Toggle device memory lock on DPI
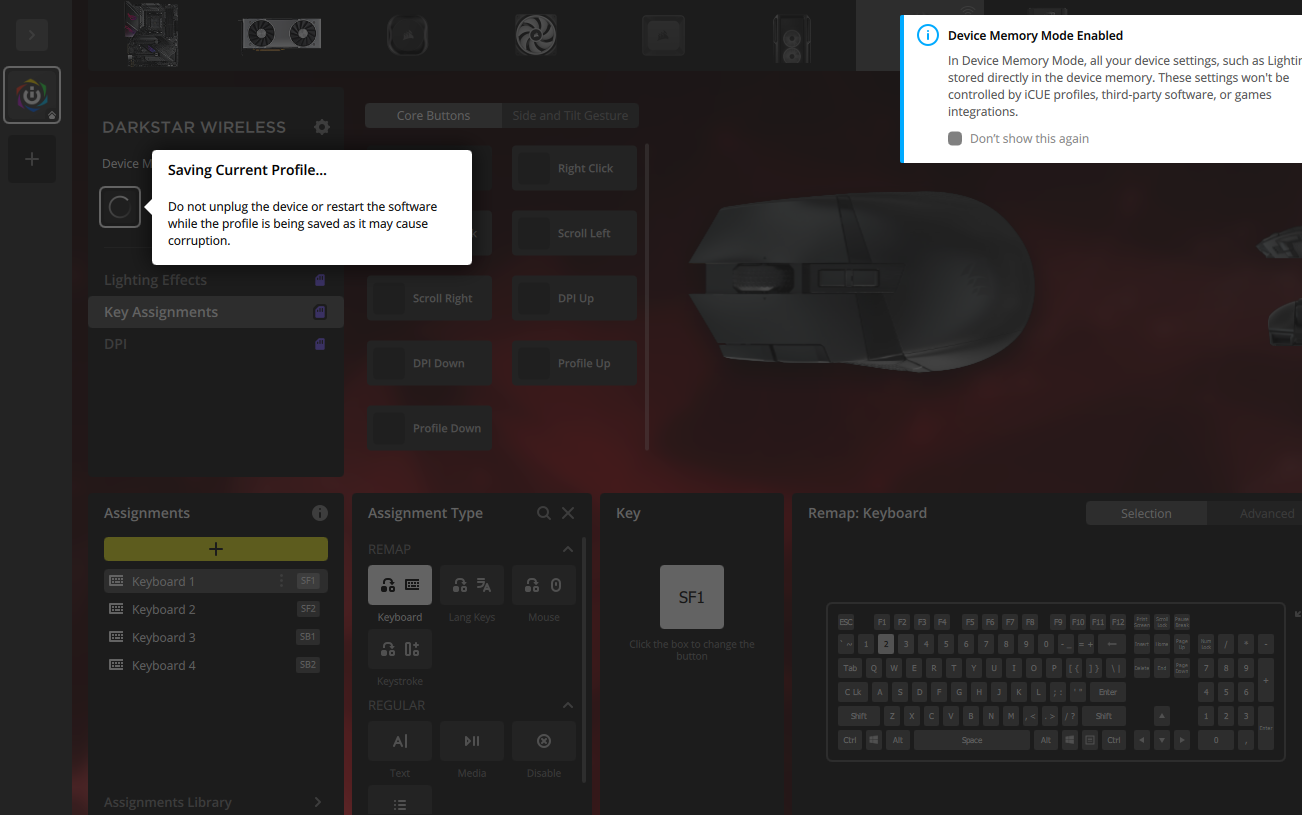Image resolution: width=1302 pixels, height=815 pixels. point(319,343)
